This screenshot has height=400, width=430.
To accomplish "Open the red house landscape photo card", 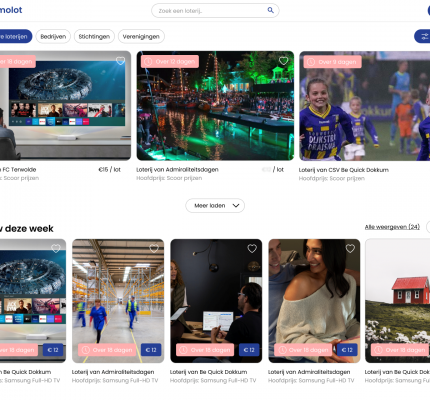I will point(397,301).
